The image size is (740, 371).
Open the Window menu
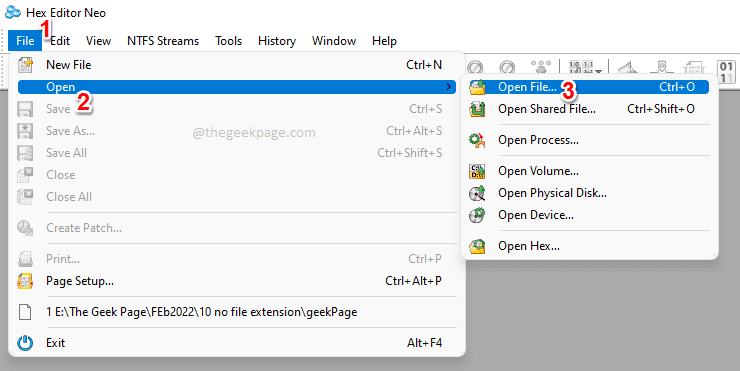click(334, 41)
